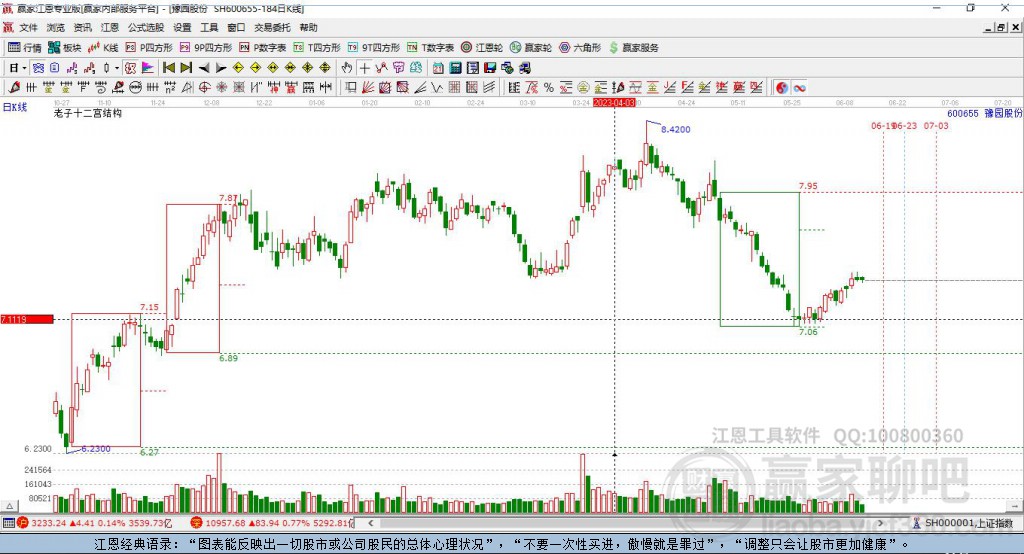Click the volume panel up-triangle button

[9, 506]
